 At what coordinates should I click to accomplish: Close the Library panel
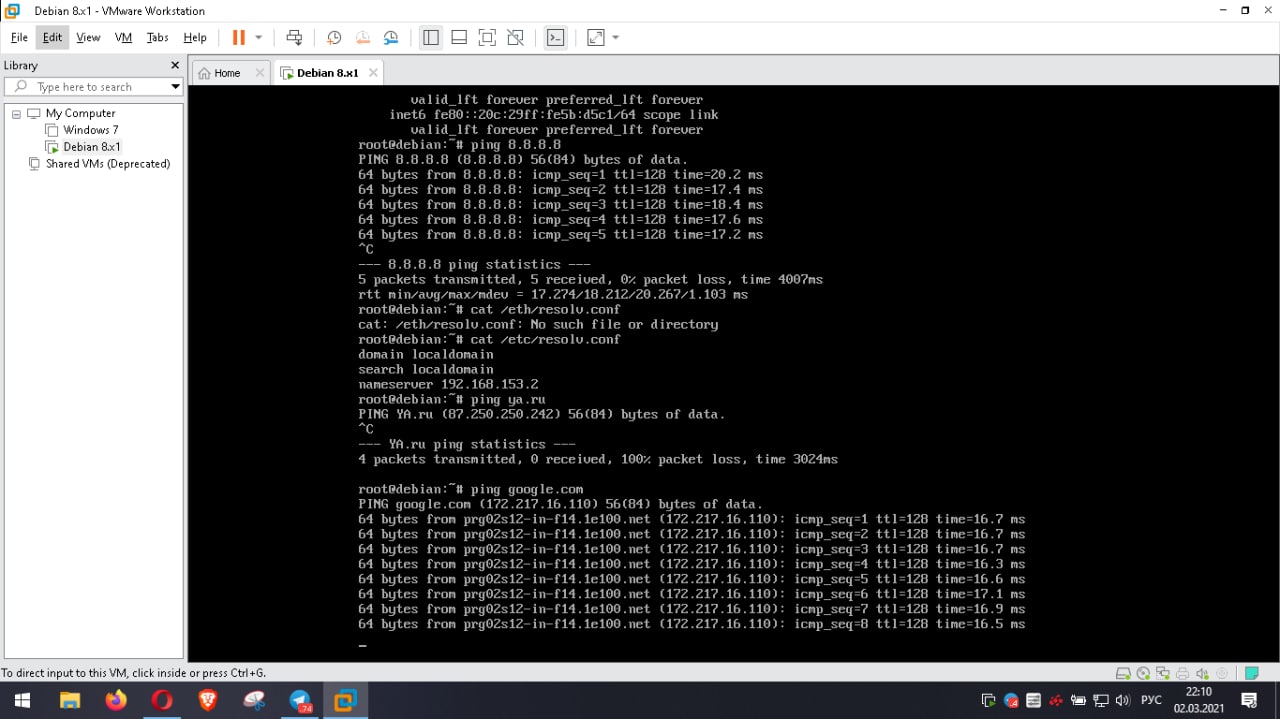pos(175,65)
